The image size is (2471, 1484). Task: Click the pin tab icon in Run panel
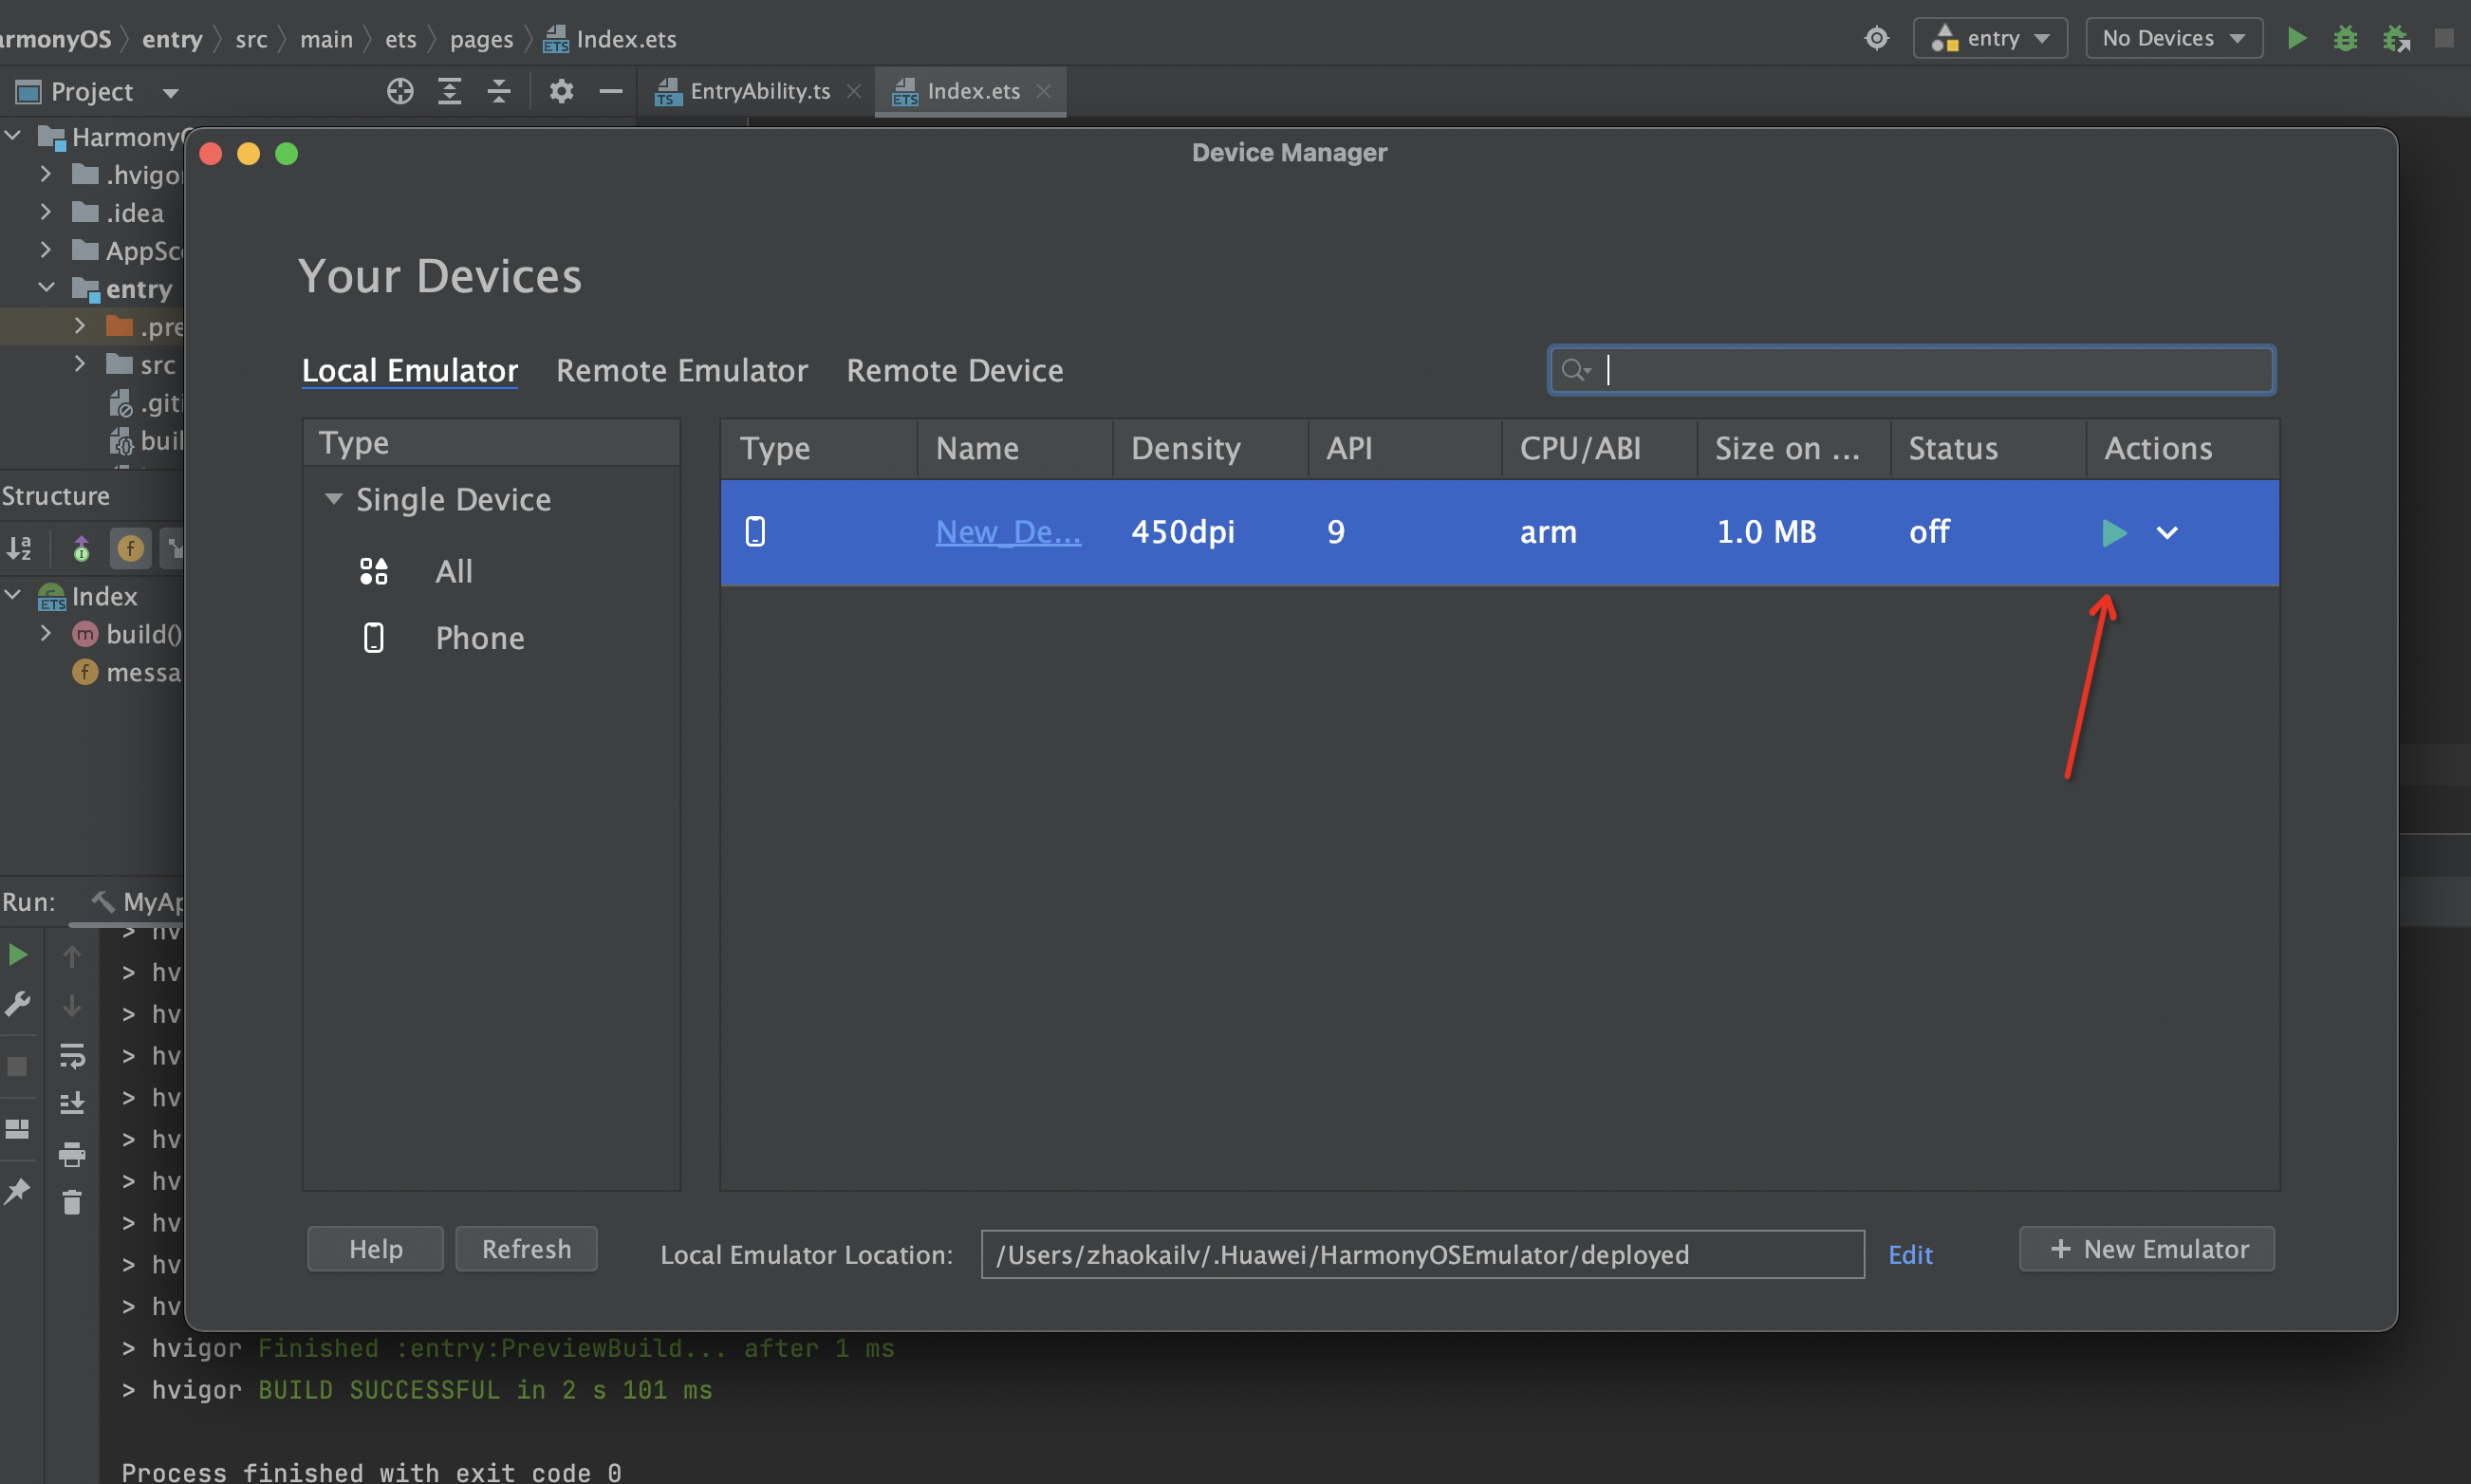coord(17,1191)
